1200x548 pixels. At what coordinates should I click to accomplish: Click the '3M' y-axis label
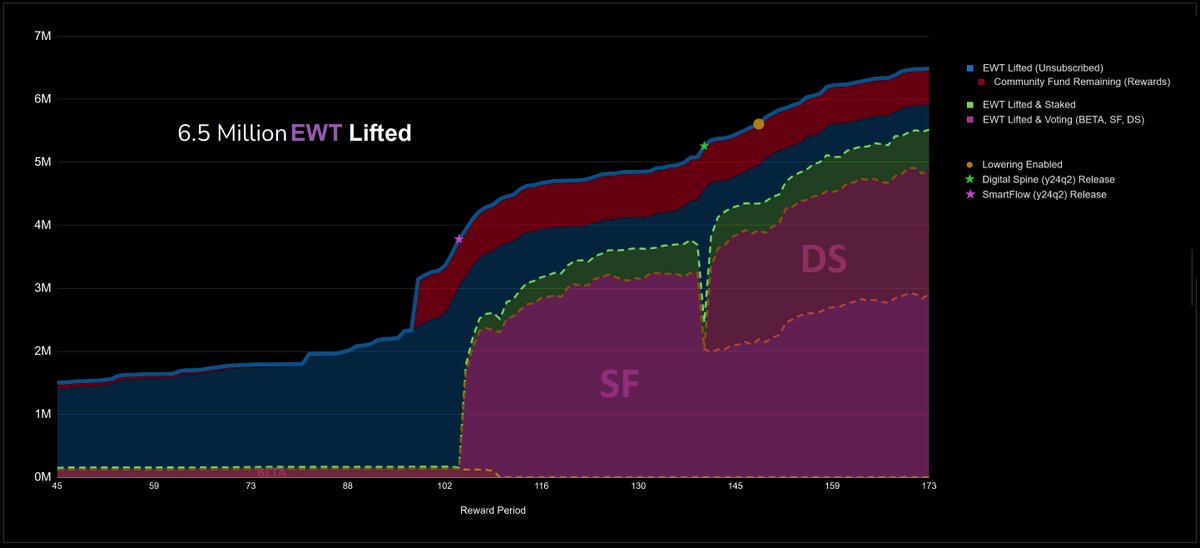coord(43,288)
